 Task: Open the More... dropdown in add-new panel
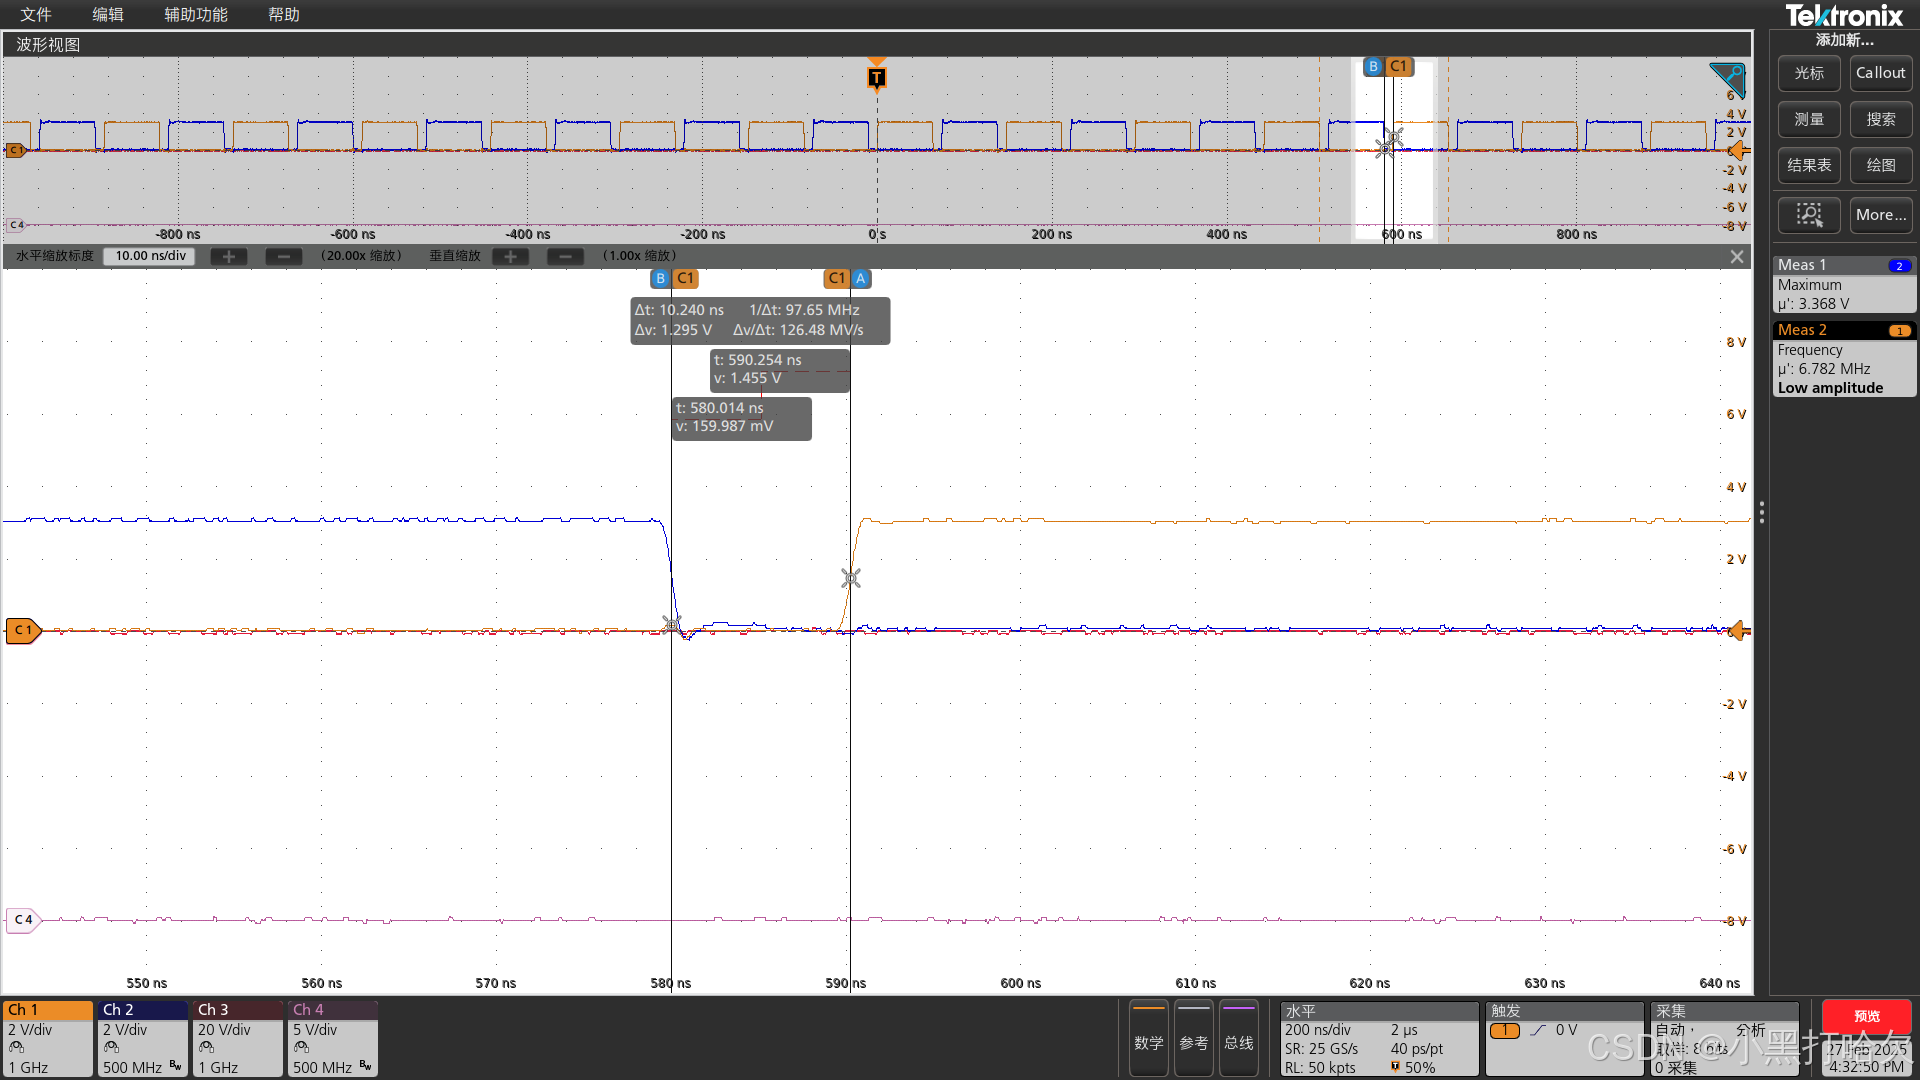click(1880, 215)
